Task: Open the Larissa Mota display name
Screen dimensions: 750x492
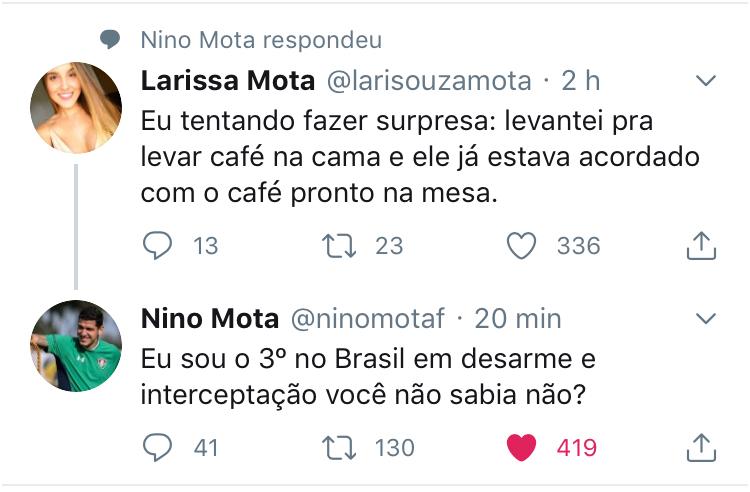Action: coord(228,80)
